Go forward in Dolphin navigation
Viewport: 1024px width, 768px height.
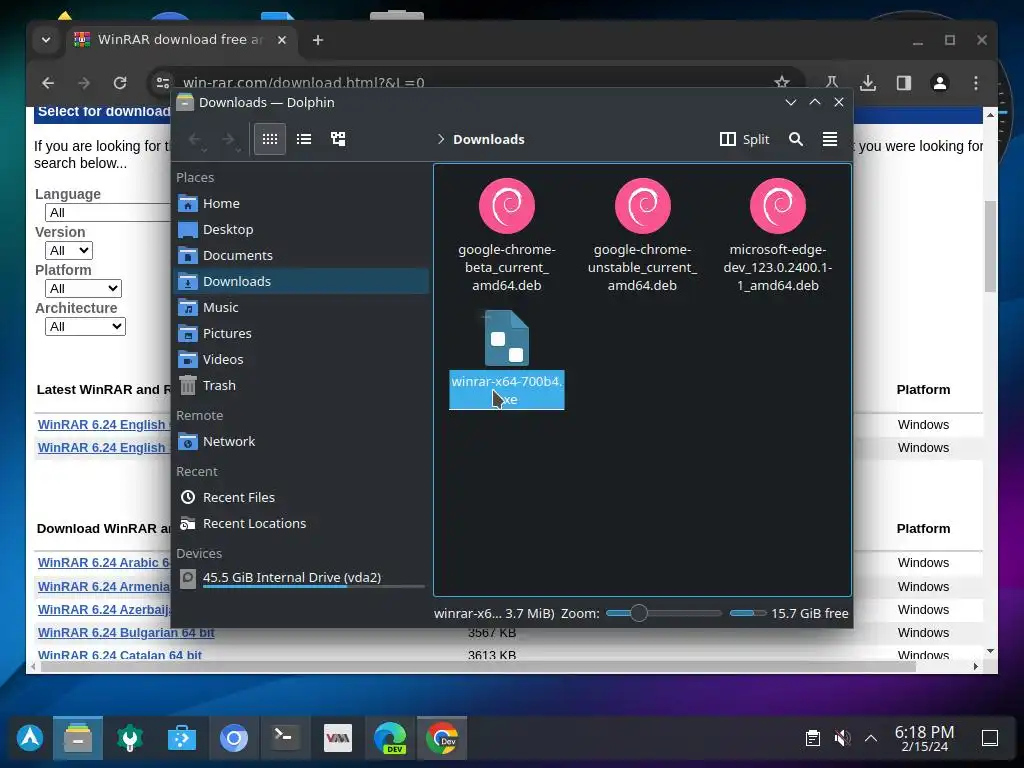[229, 140]
